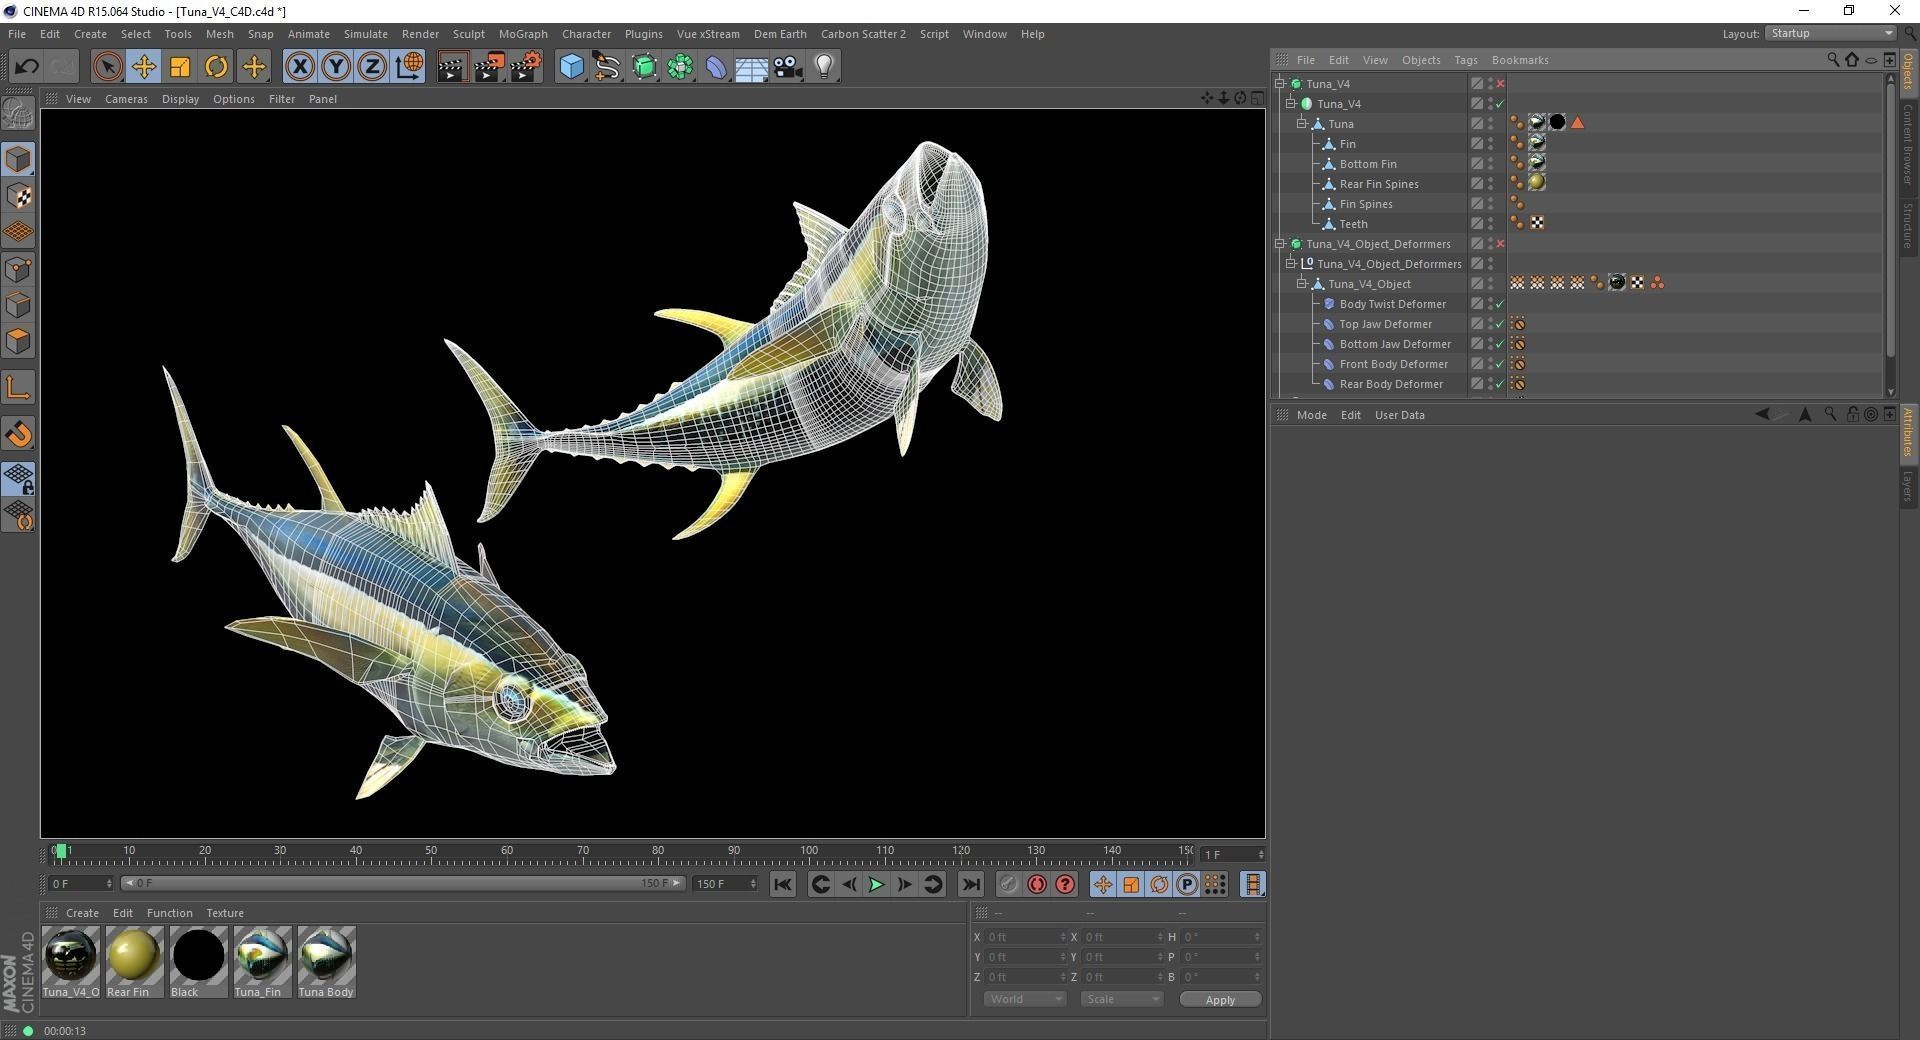Activate the Rotate tool
The height and width of the screenshot is (1040, 1920).
(x=216, y=67)
